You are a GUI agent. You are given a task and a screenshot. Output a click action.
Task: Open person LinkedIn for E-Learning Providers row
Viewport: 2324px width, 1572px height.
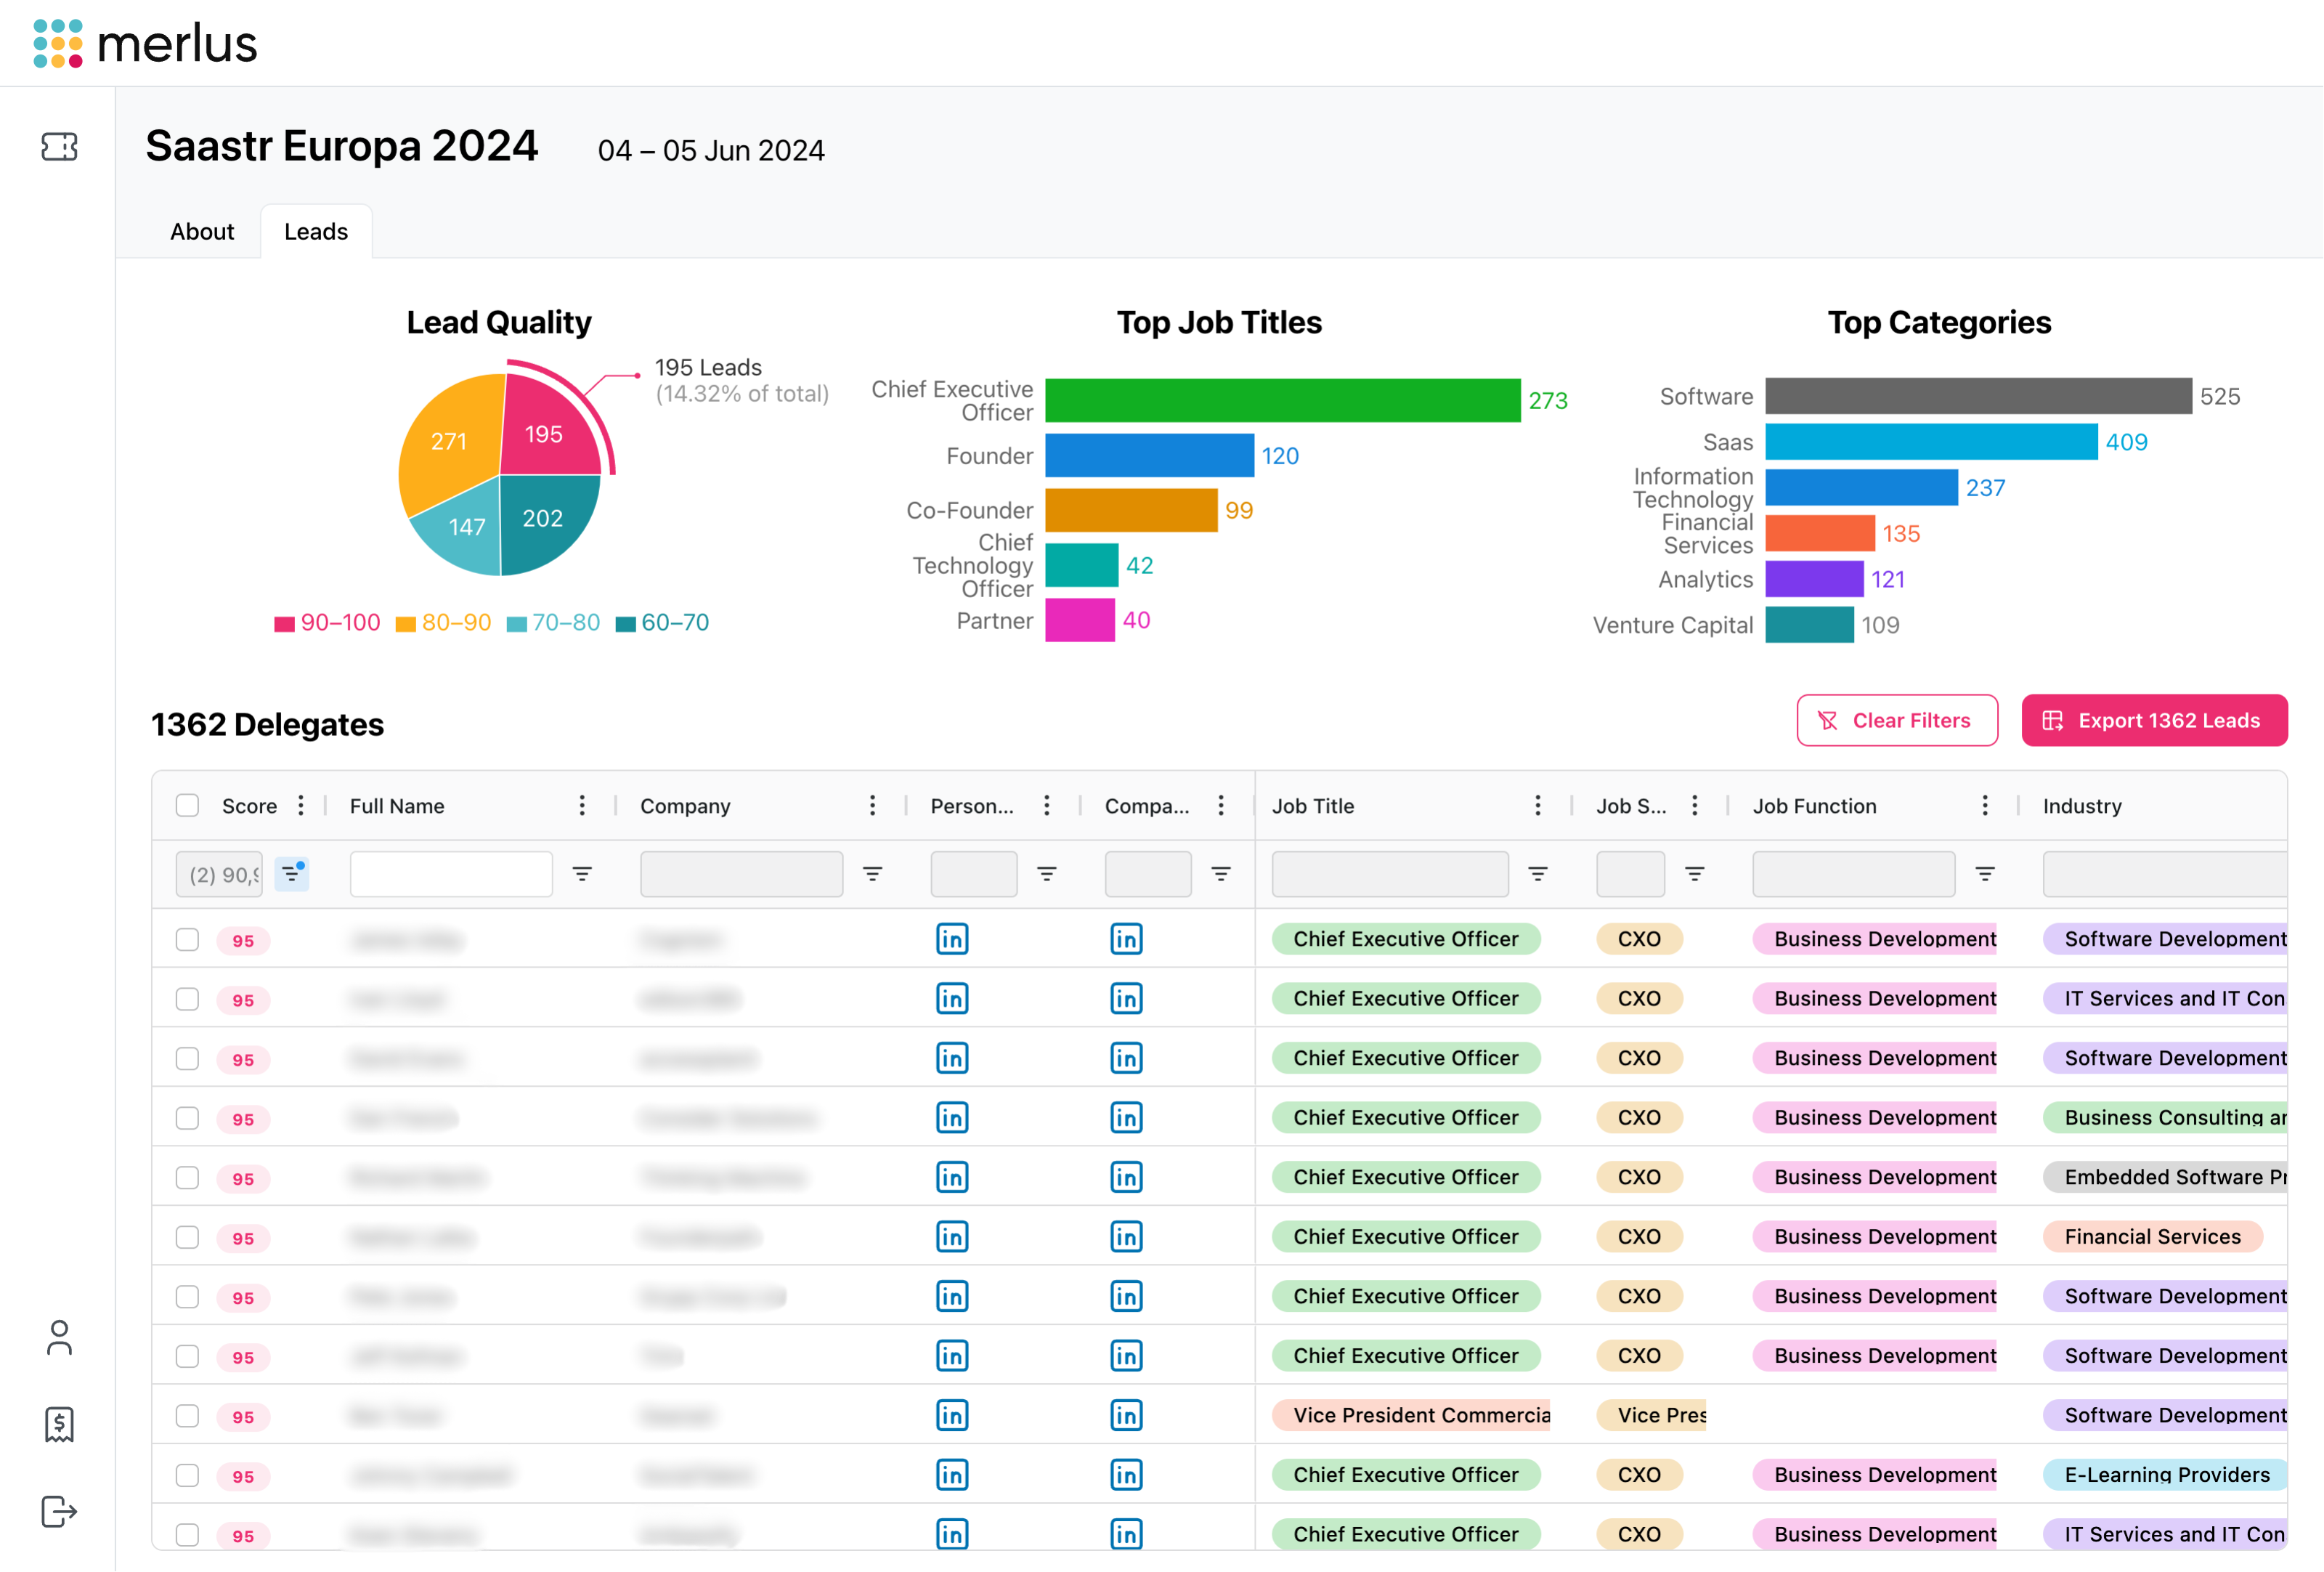(x=952, y=1475)
